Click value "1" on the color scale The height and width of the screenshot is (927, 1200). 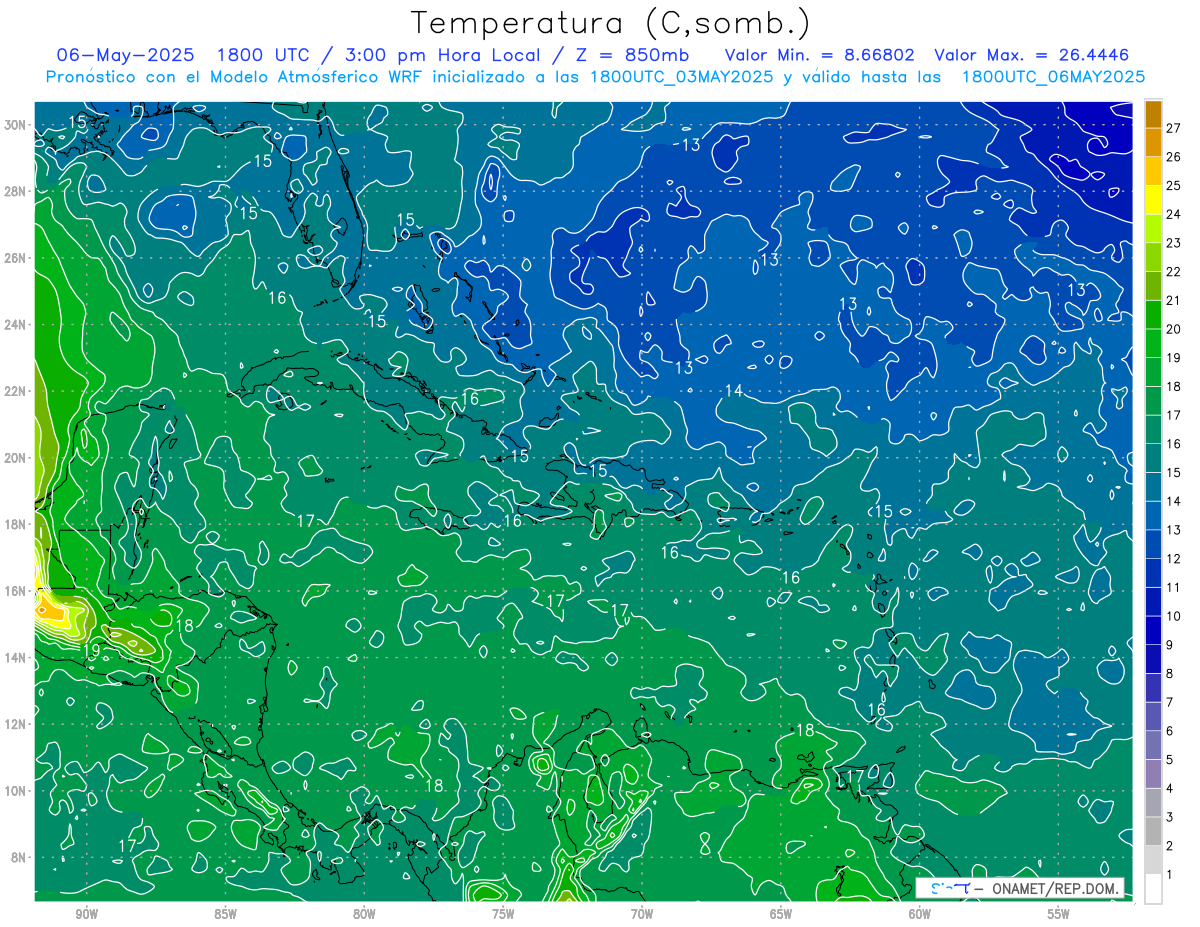1170,874
